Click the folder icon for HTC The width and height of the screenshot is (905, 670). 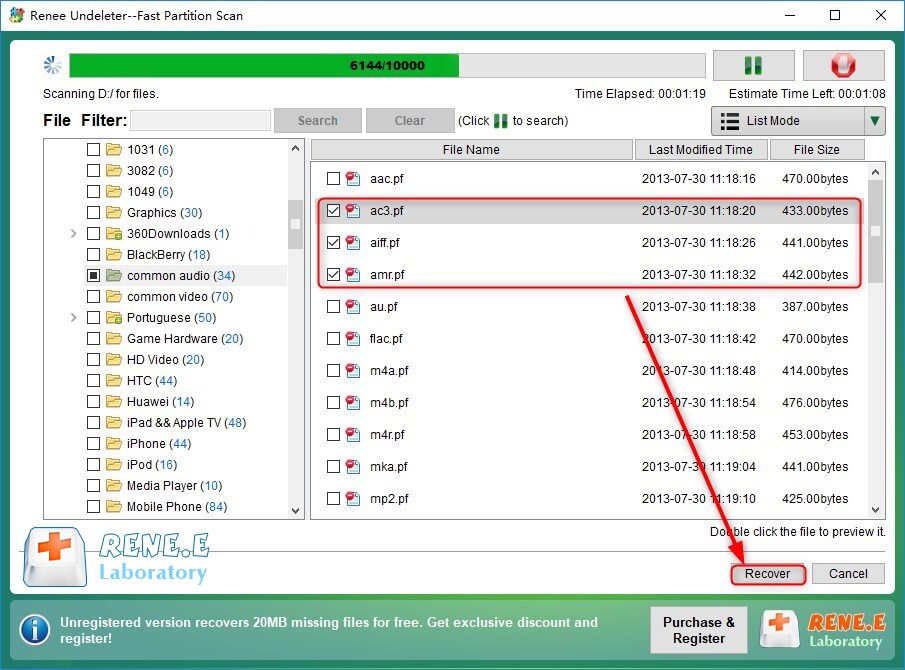[114, 381]
